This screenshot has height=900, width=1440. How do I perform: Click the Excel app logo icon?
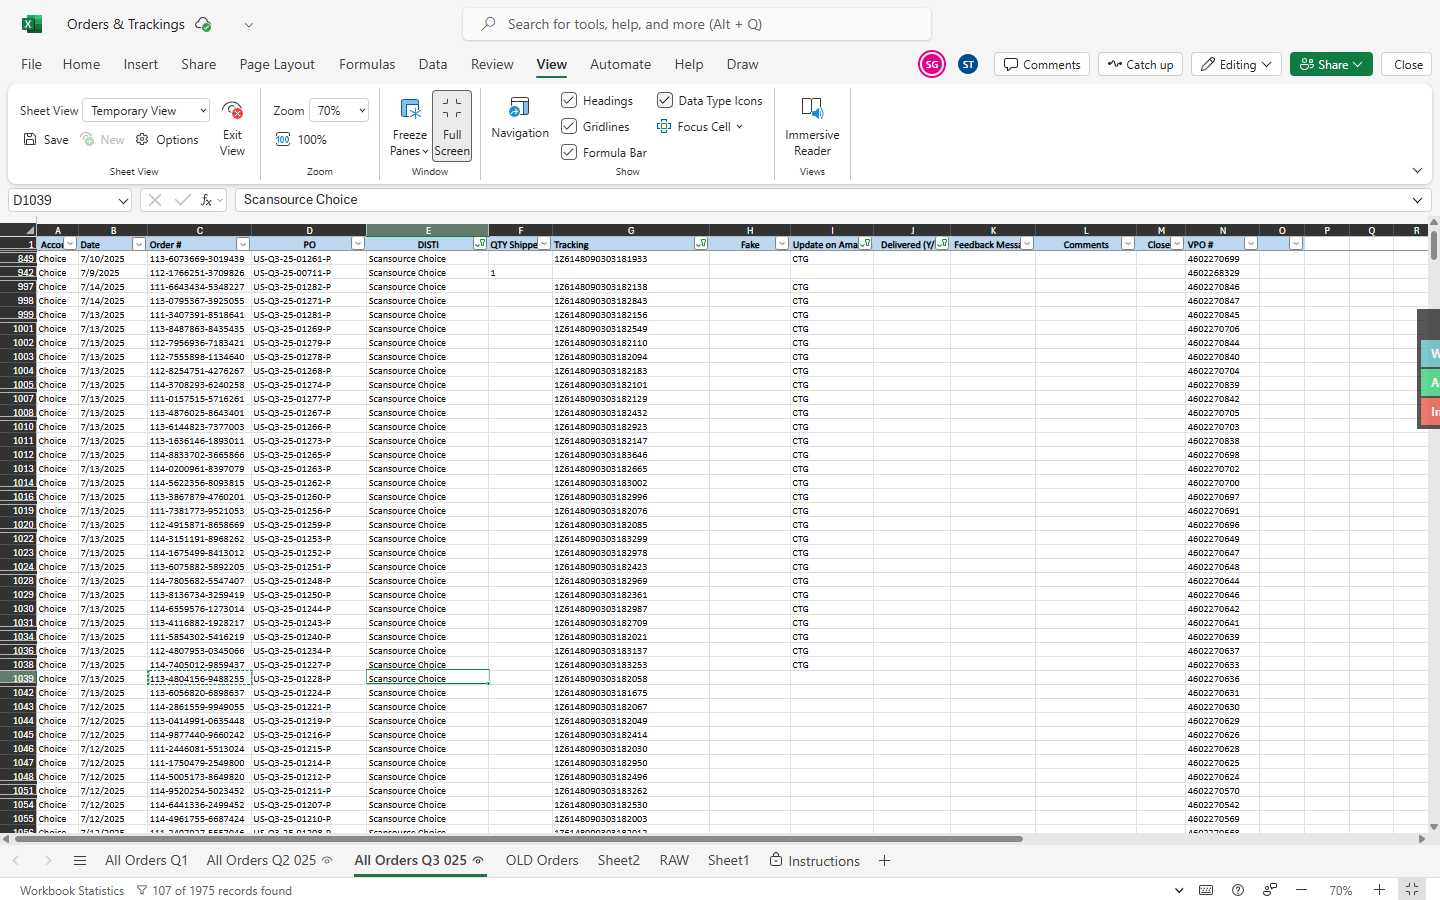pyautogui.click(x=31, y=24)
